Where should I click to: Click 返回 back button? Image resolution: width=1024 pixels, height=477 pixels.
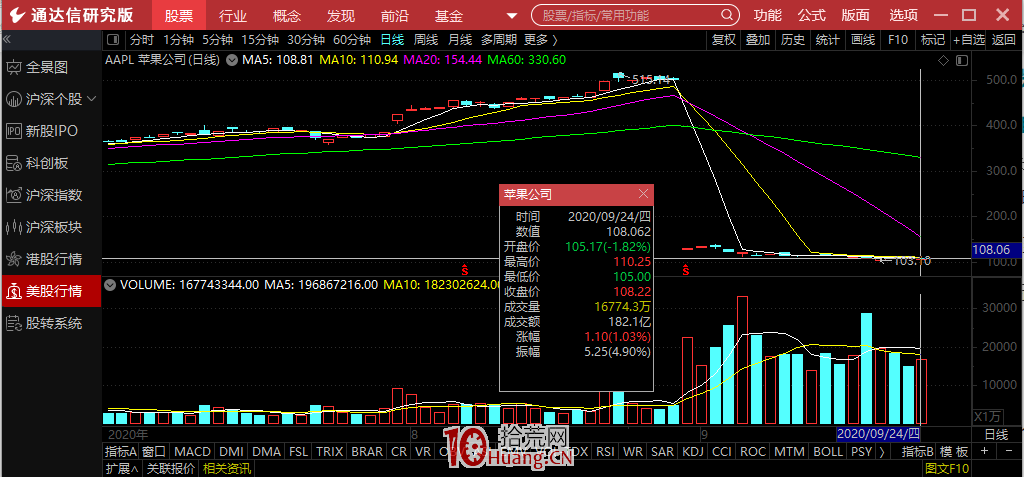coord(1004,40)
